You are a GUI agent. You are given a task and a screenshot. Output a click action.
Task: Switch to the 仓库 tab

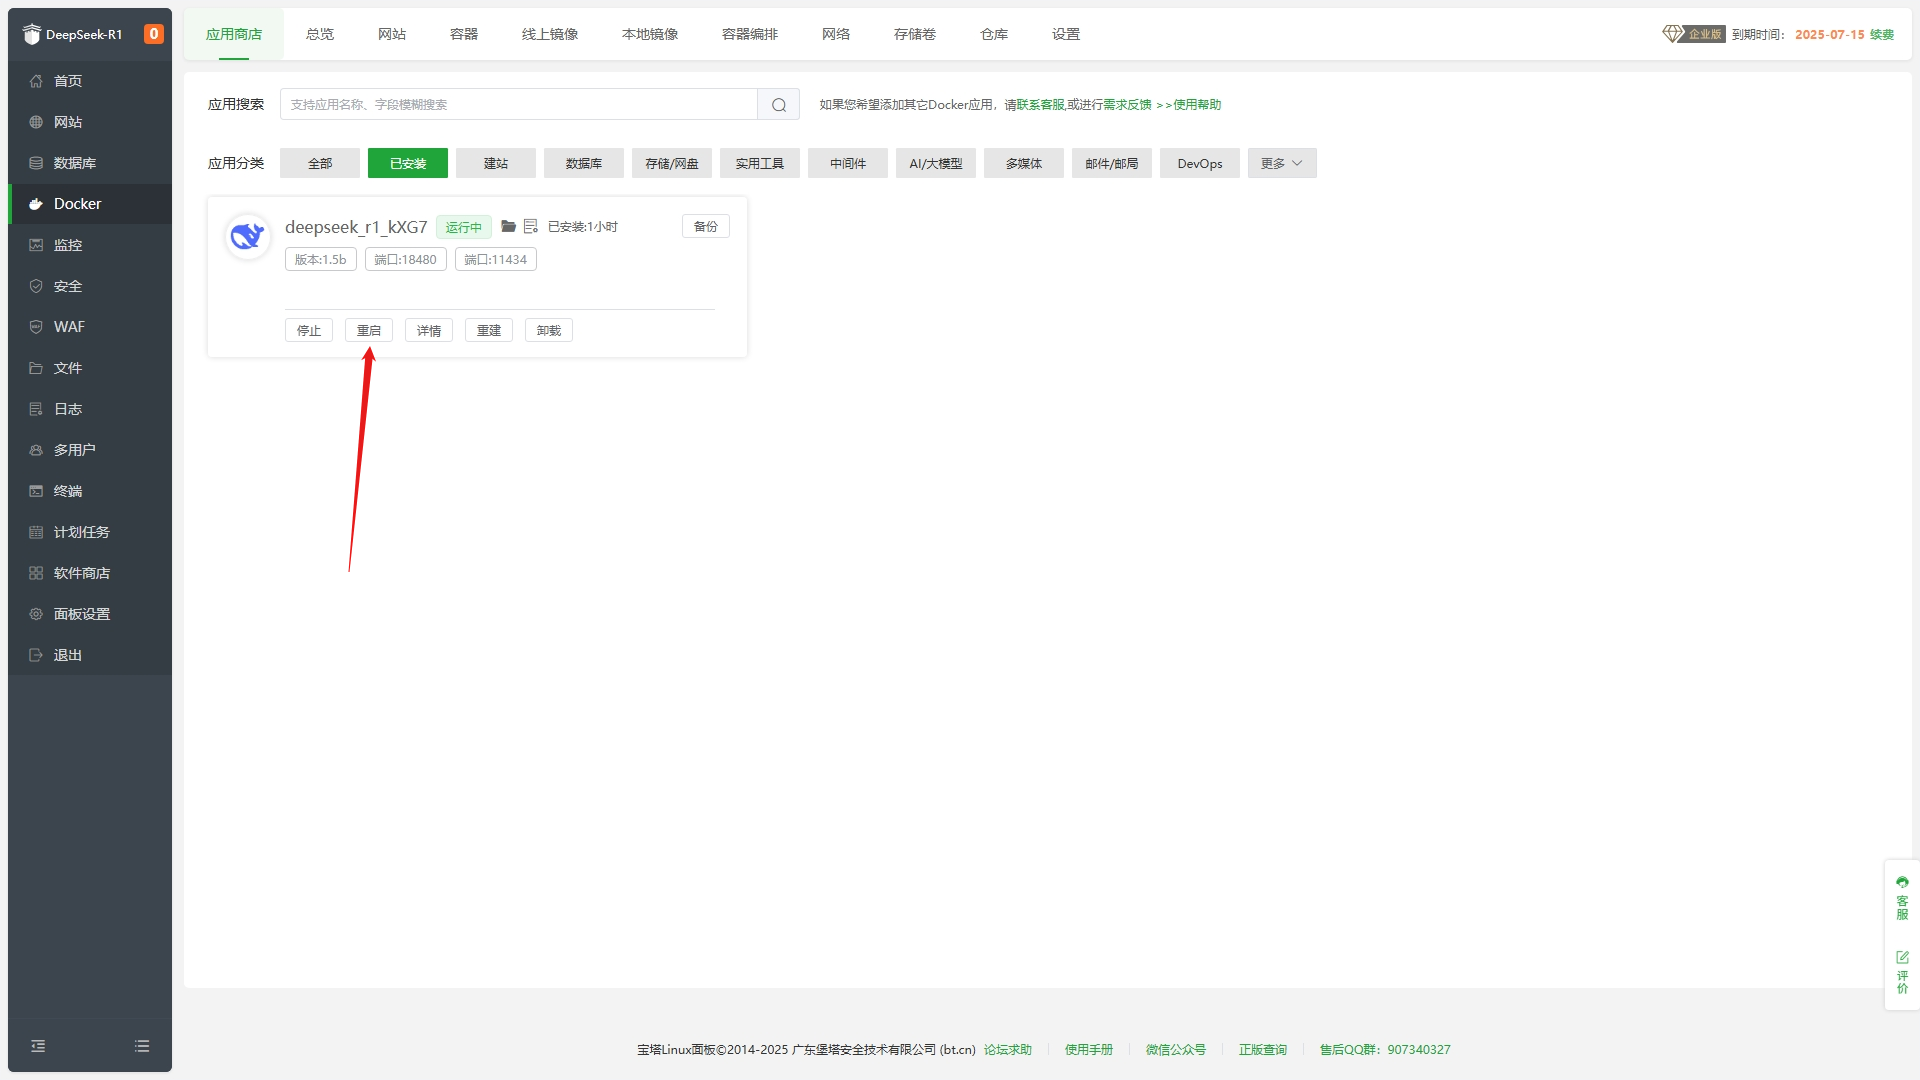coord(994,34)
